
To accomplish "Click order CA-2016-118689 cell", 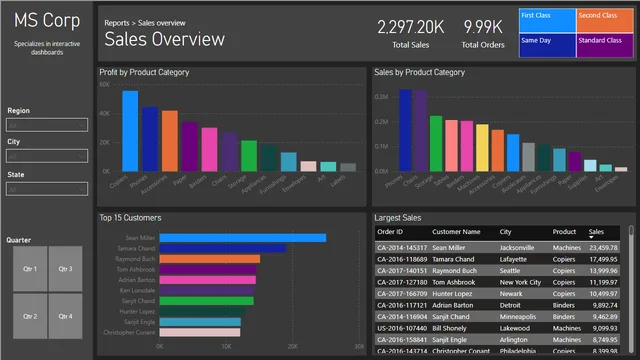I will click(402, 259).
